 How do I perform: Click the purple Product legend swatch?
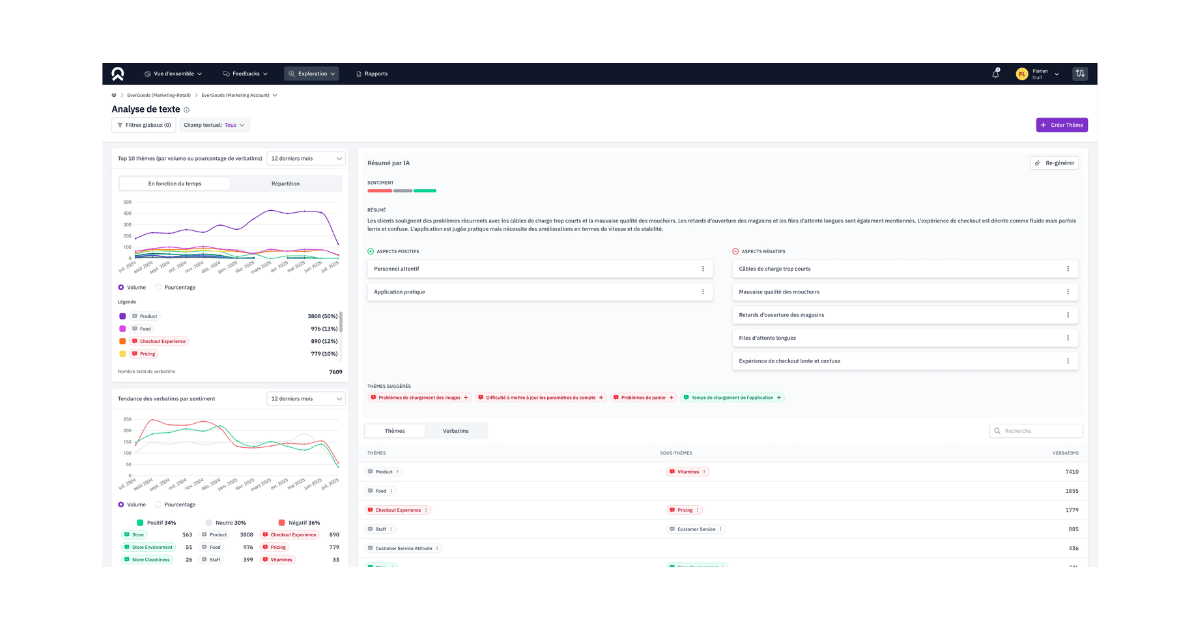(x=122, y=316)
